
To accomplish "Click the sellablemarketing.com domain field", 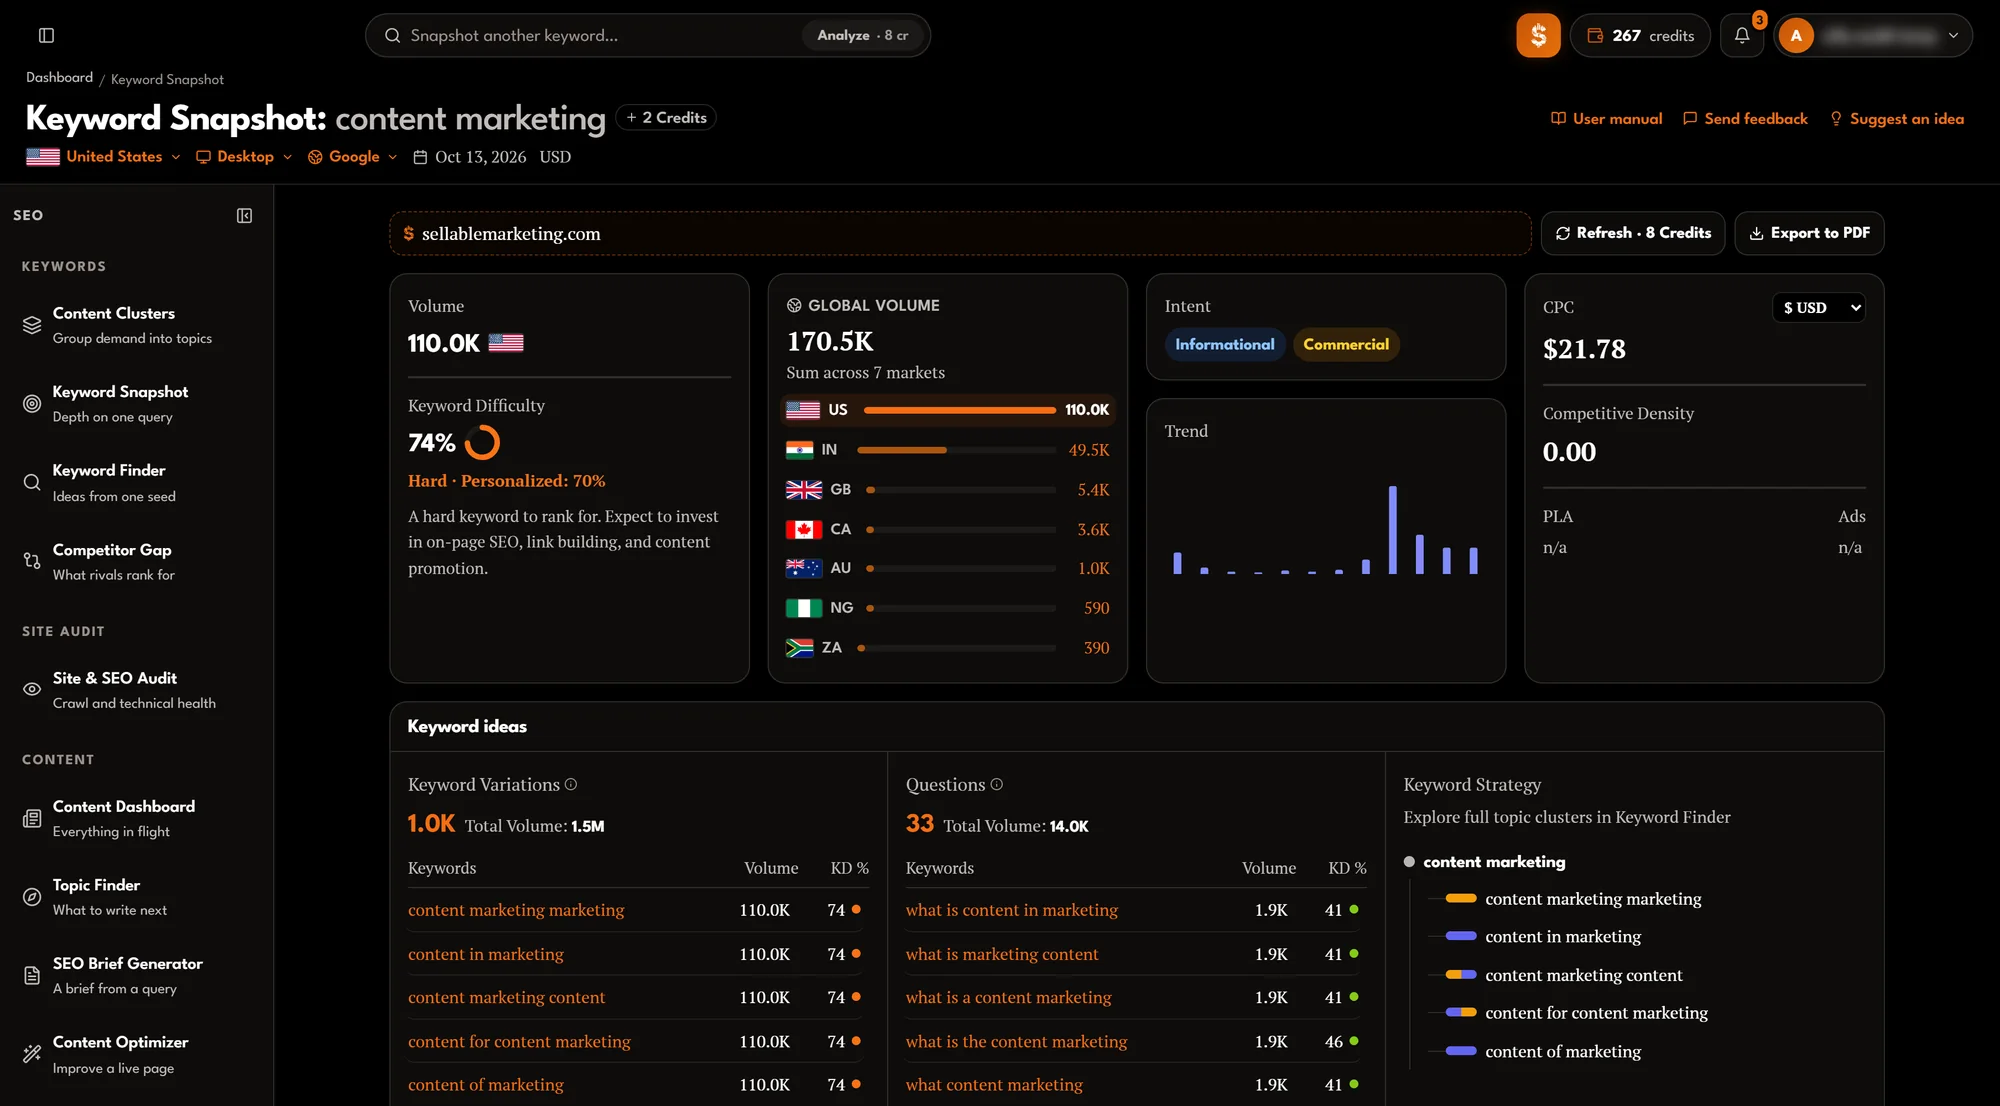I will 960,233.
